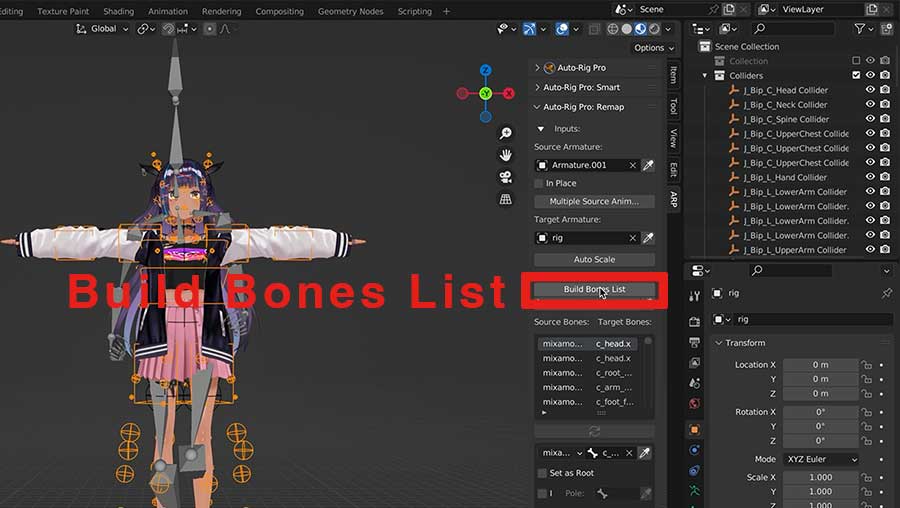Screen dimensions: 900x508
Task: Open the XYZ Euler rotation mode dropdown
Action: tap(821, 460)
